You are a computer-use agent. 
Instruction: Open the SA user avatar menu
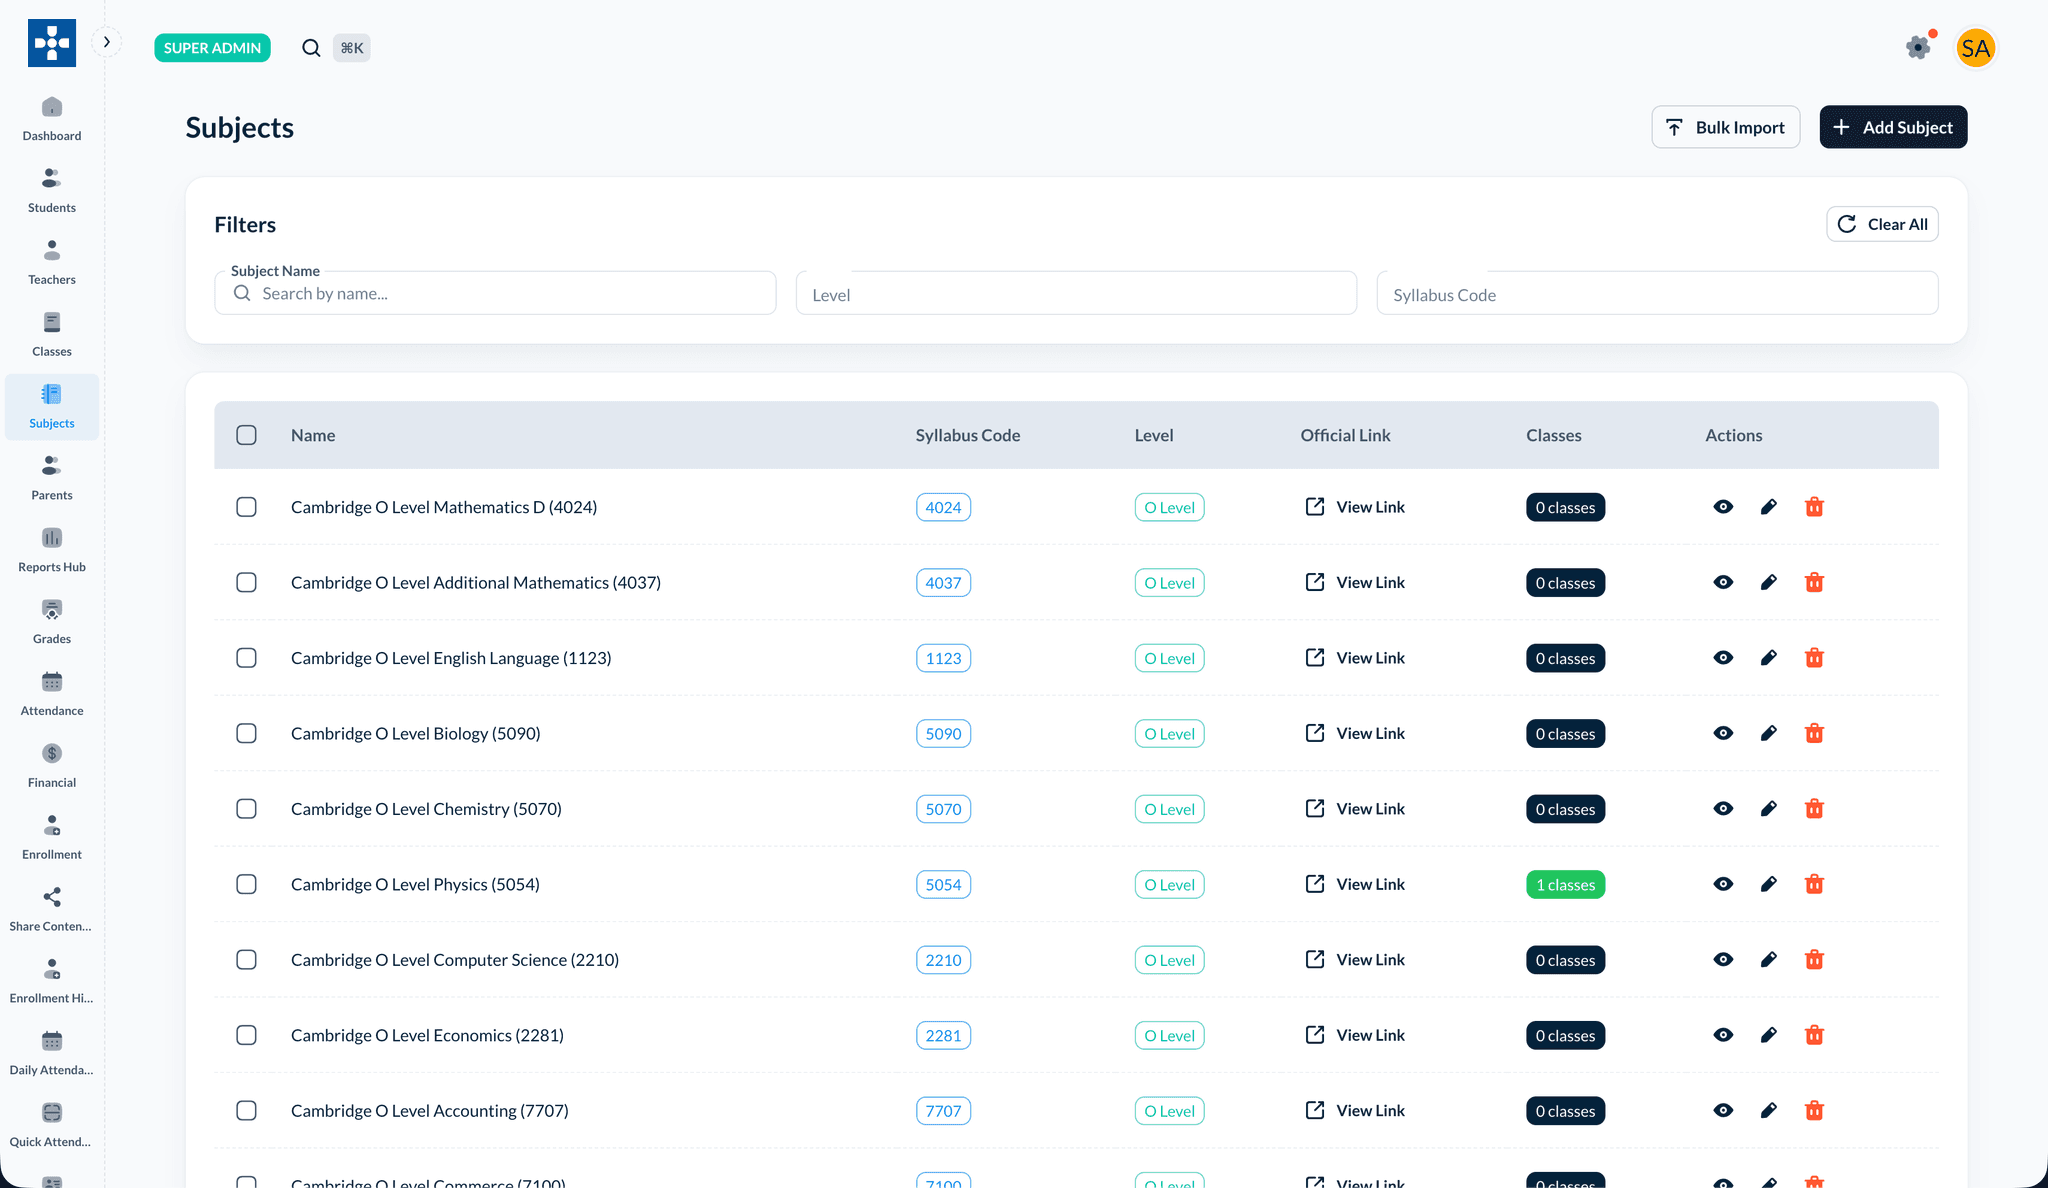(x=1975, y=48)
